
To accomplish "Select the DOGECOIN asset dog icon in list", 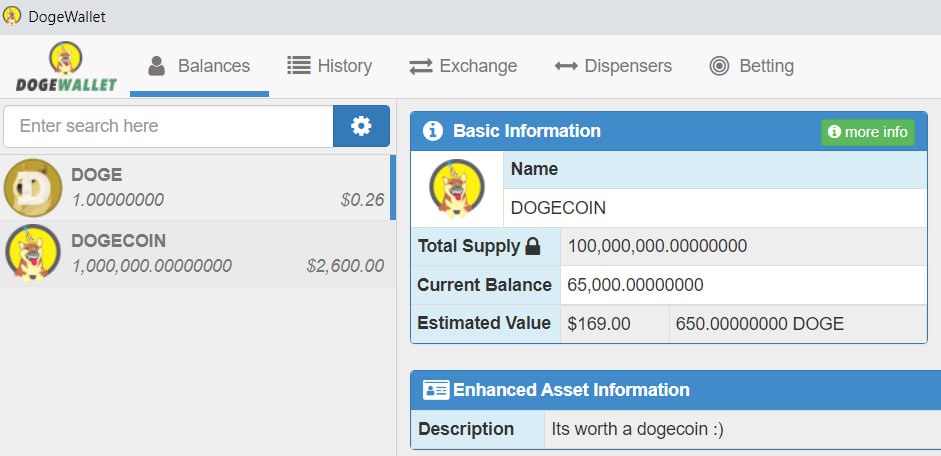I will coord(32,253).
